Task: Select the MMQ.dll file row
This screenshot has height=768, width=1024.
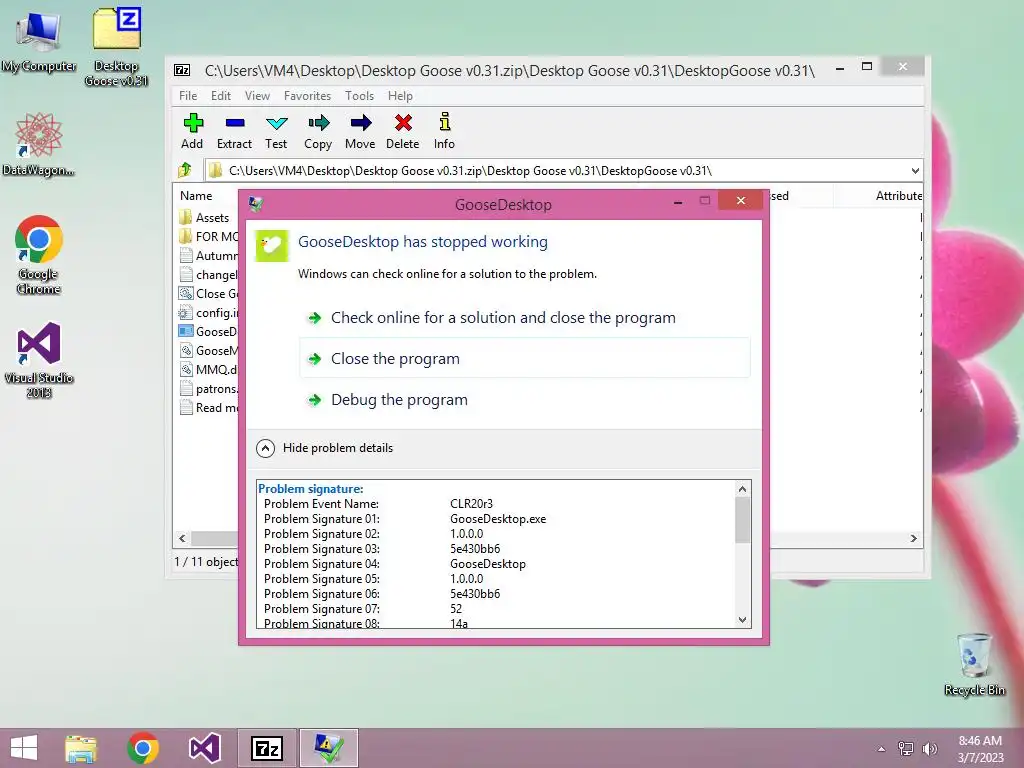Action: coord(207,370)
